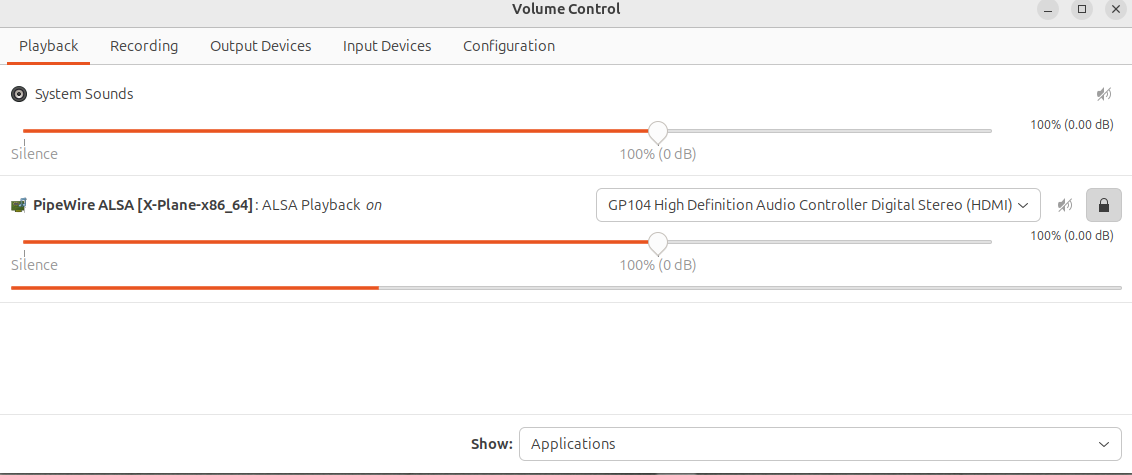Image resolution: width=1132 pixels, height=475 pixels.
Task: Switch to the Recording tab
Action: pos(144,46)
